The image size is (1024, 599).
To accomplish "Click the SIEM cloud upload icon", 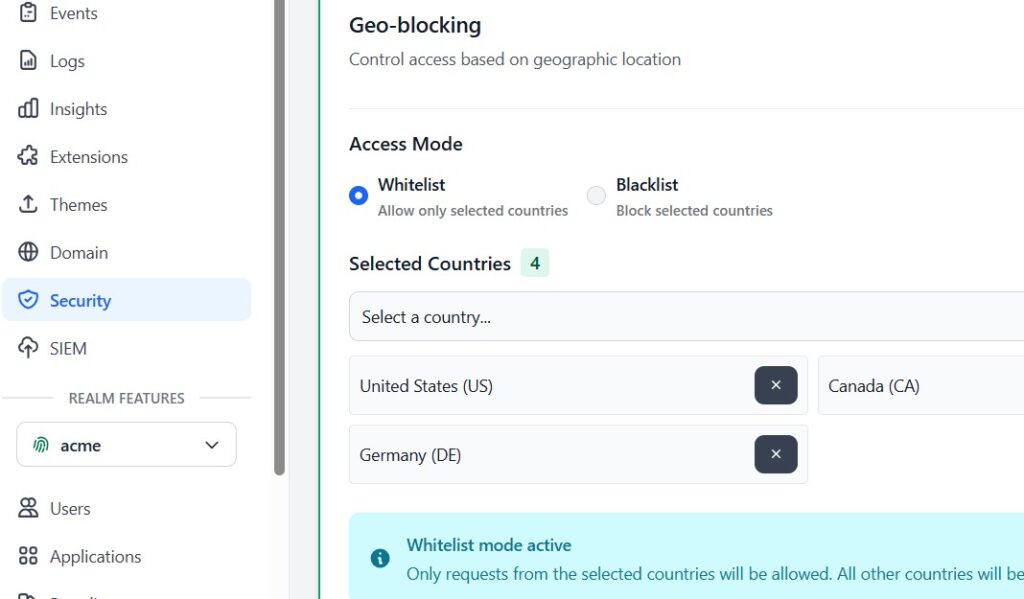I will click(28, 348).
